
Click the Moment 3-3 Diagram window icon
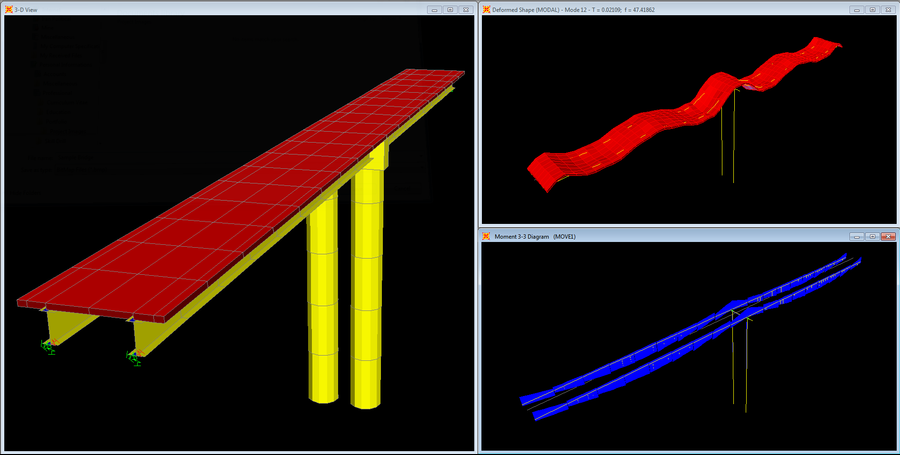[486, 237]
